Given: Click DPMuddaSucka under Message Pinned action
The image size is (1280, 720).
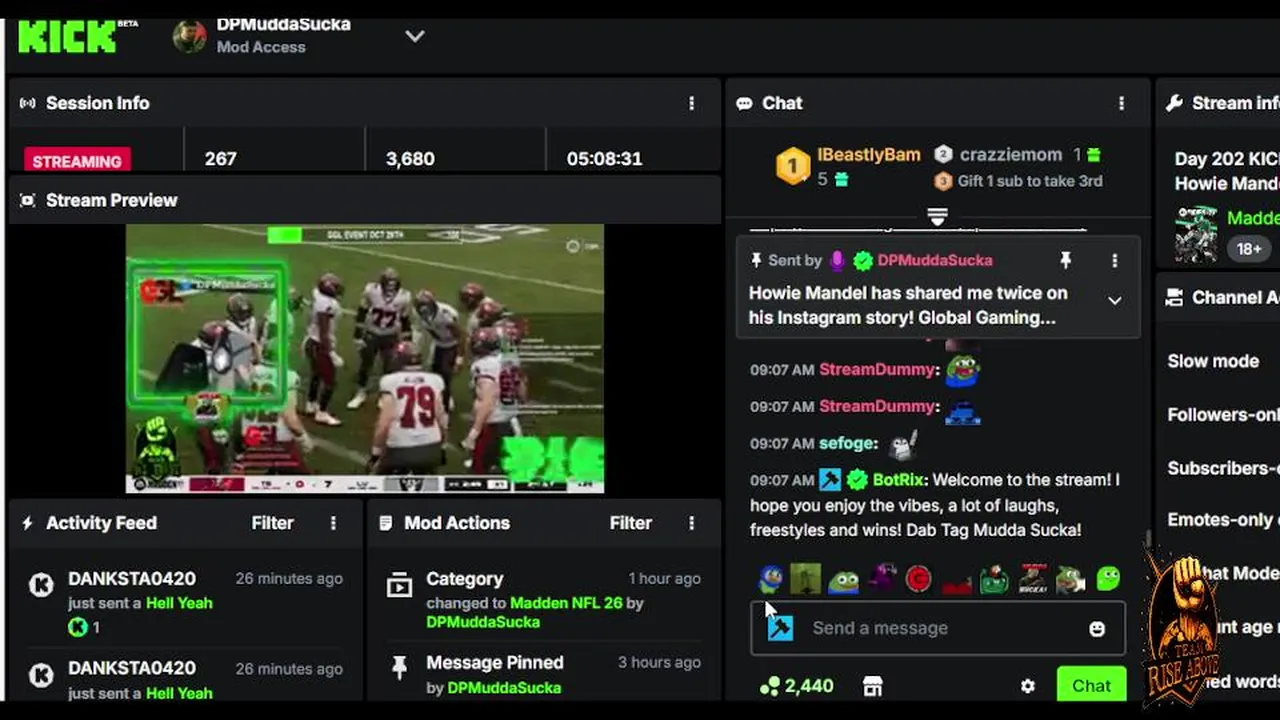Looking at the screenshot, I should point(504,688).
